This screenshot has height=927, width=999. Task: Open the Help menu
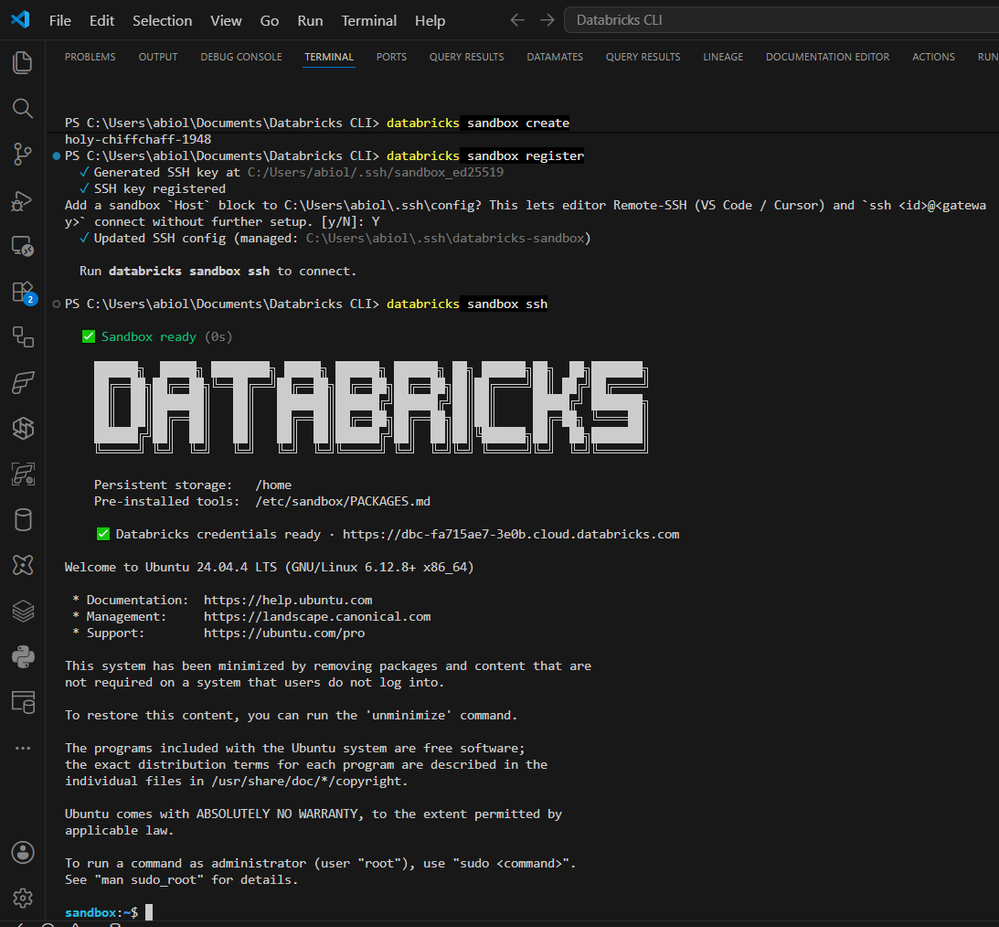click(x=430, y=20)
